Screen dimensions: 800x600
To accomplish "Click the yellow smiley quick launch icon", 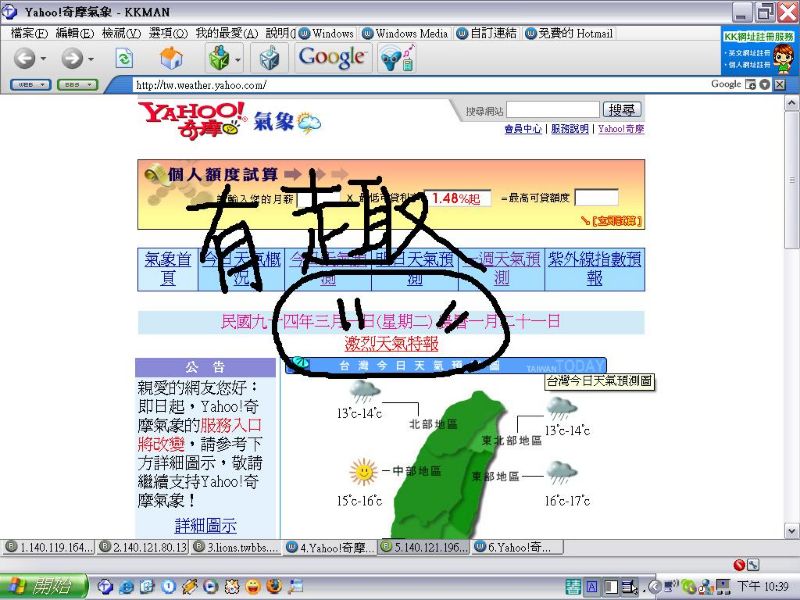I will click(253, 587).
